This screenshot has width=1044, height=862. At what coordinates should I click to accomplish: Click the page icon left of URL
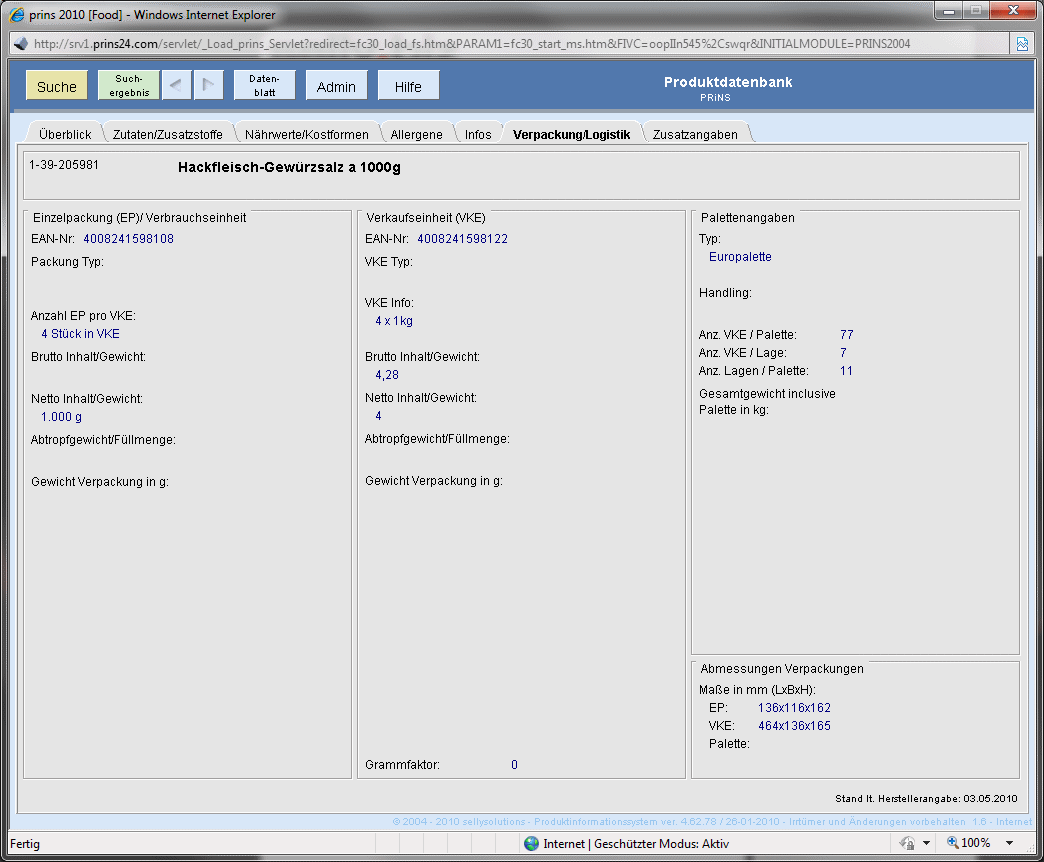click(19, 44)
